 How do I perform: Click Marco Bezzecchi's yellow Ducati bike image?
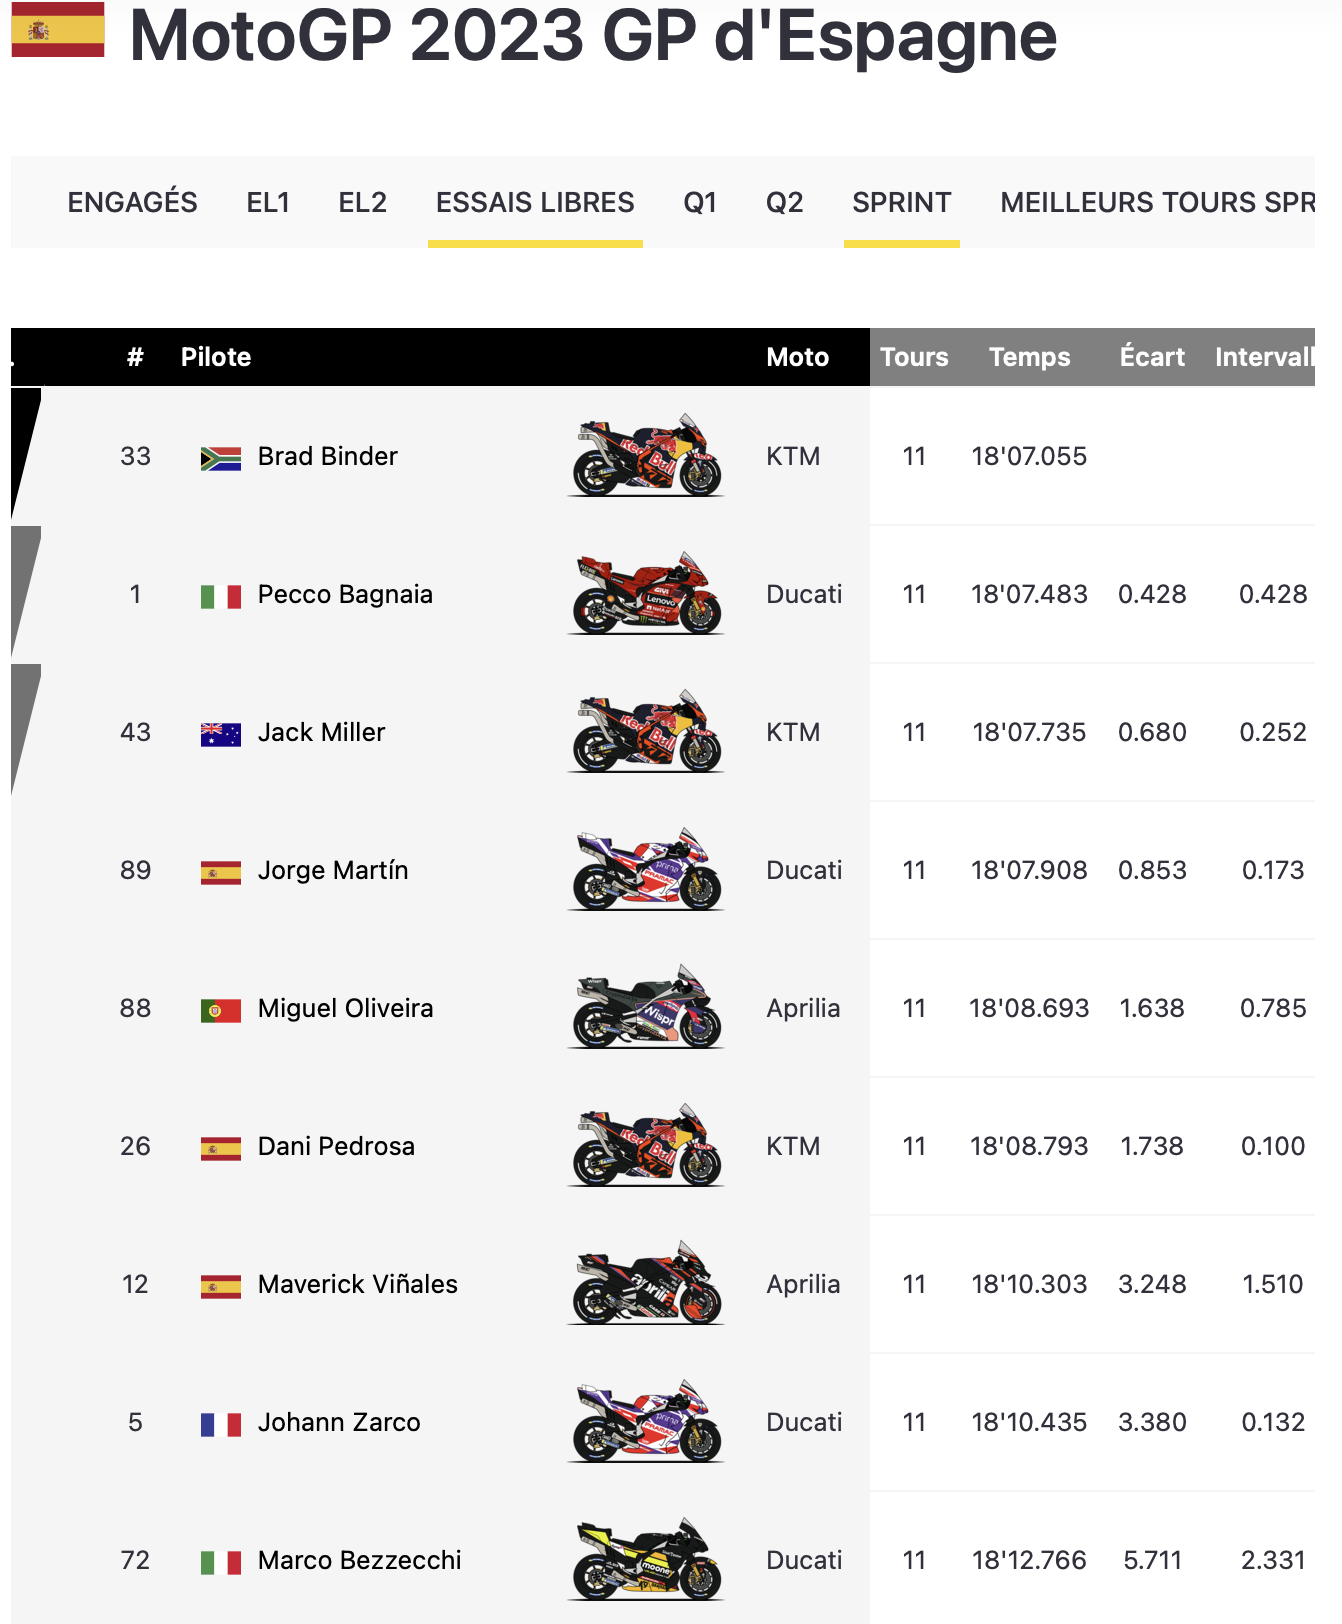(646, 1559)
